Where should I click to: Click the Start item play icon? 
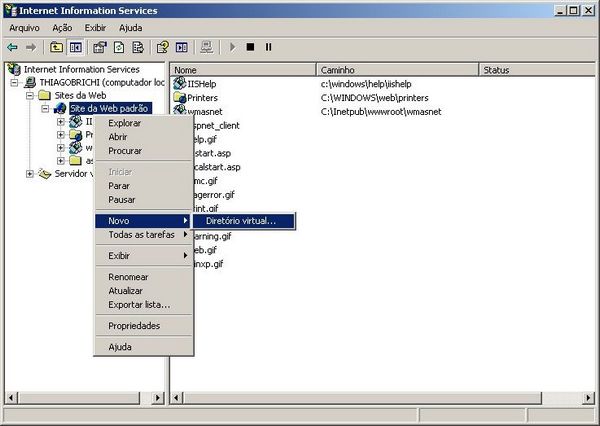(x=232, y=47)
